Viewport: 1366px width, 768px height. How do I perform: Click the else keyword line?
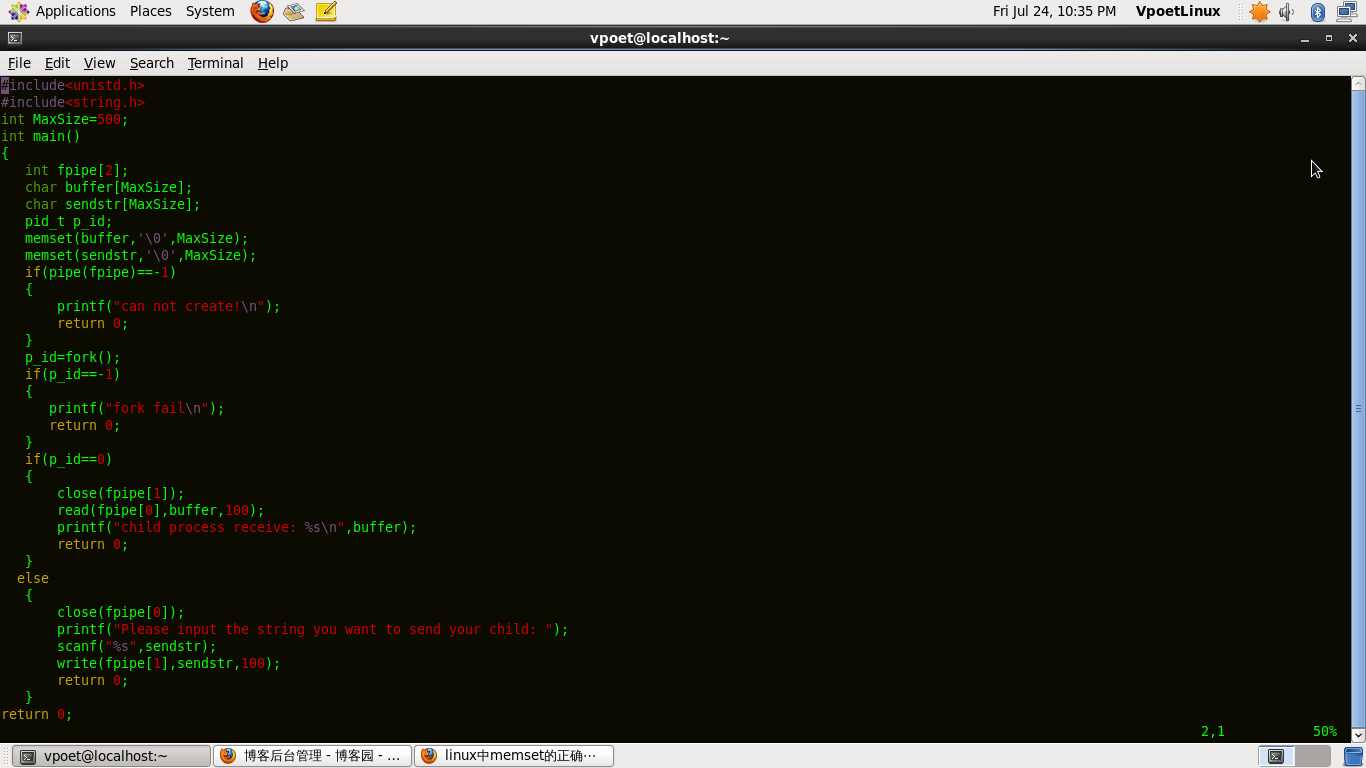33,578
